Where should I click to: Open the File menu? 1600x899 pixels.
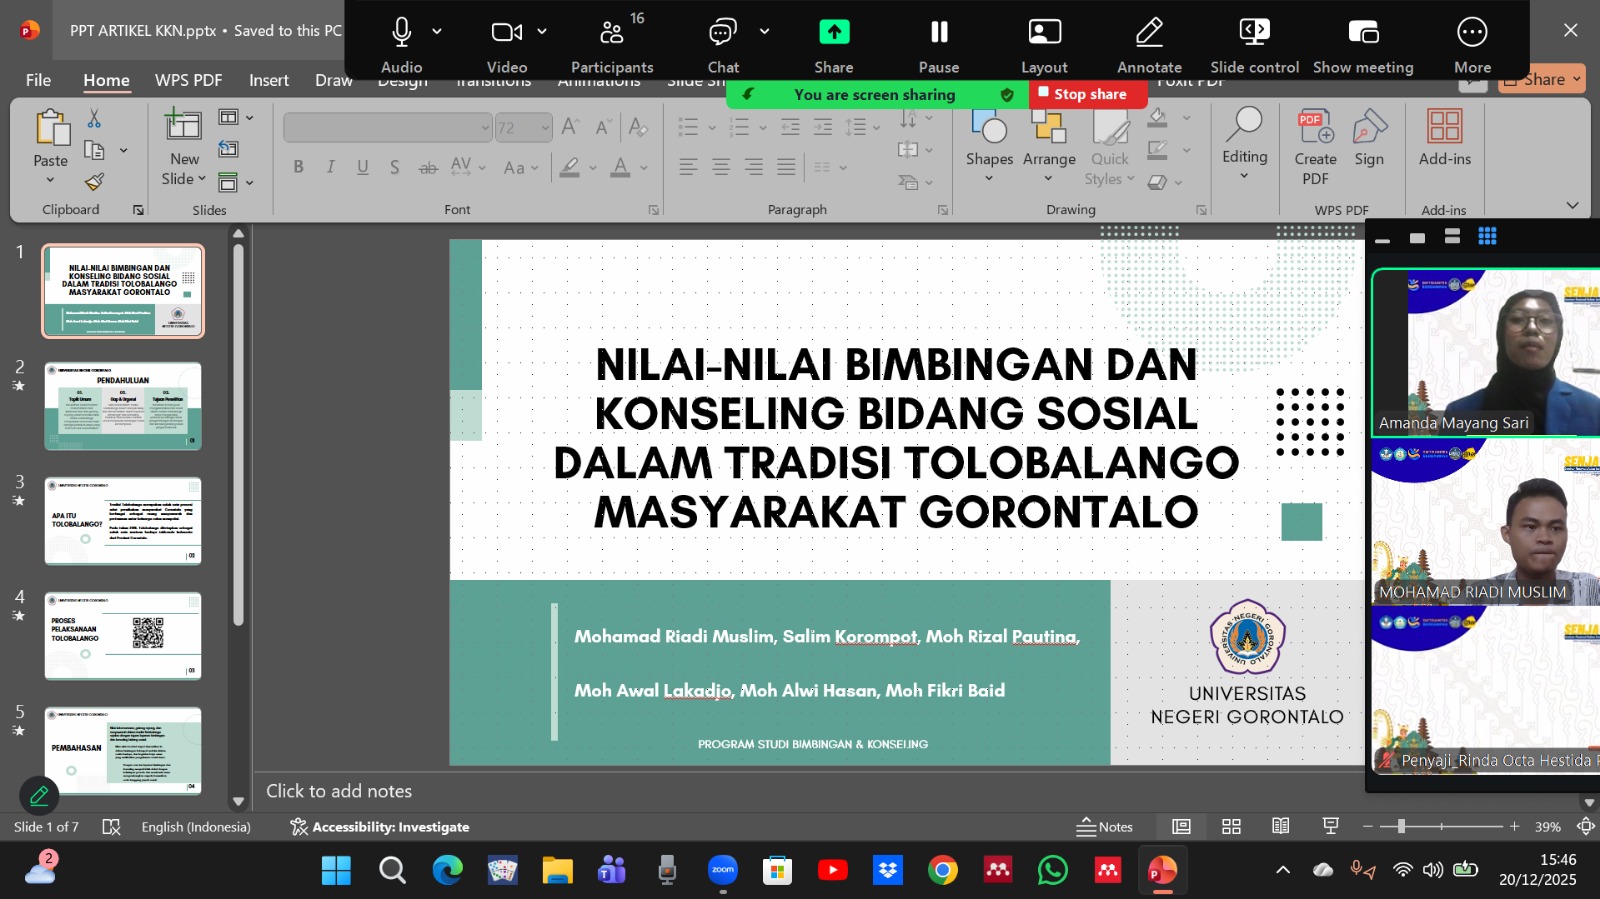(38, 80)
